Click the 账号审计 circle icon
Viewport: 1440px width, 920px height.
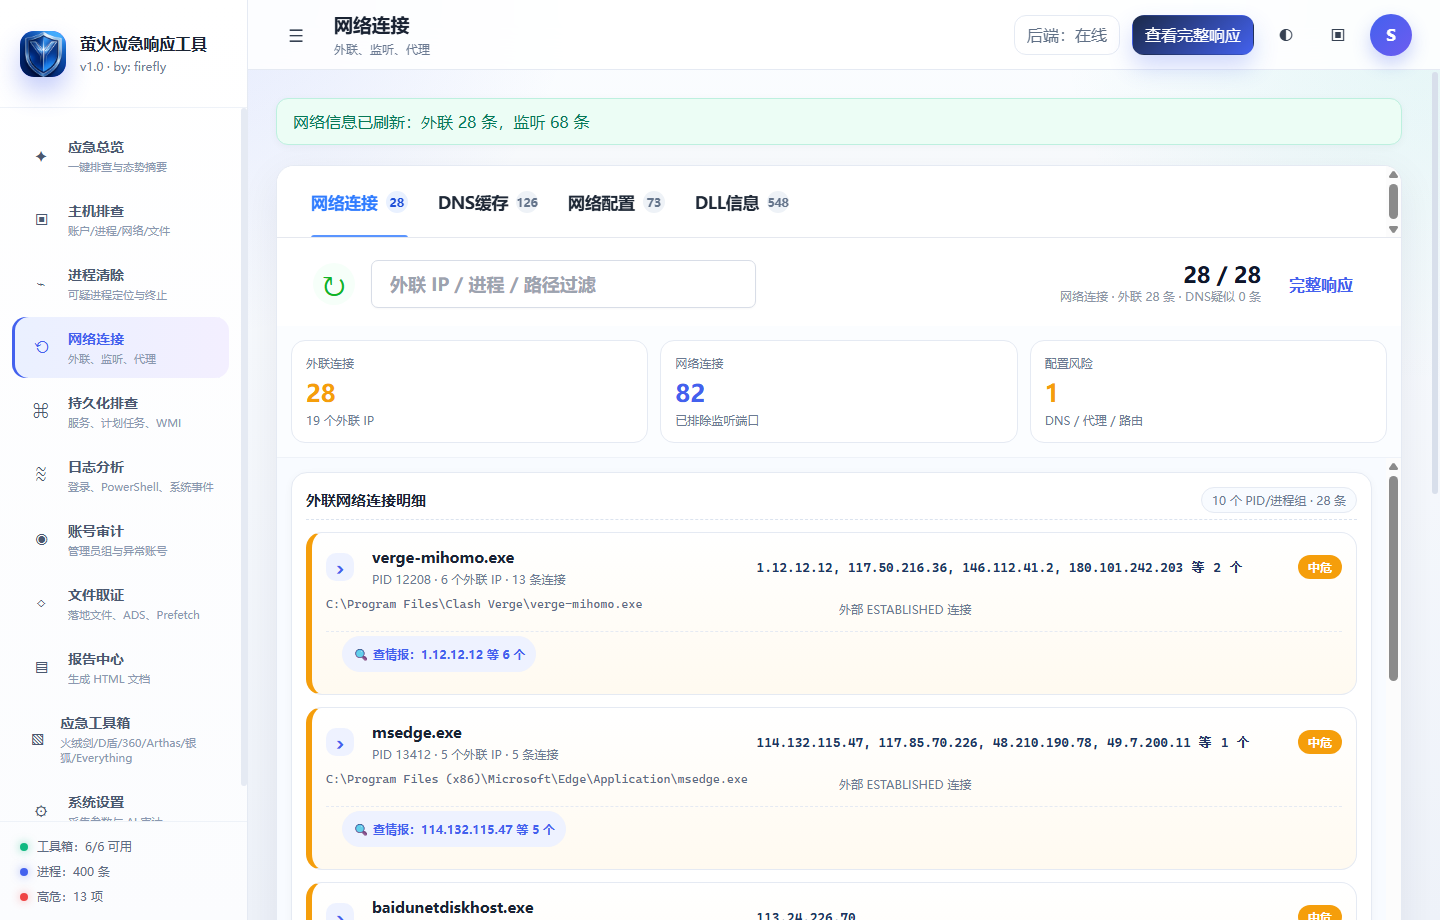pyautogui.click(x=41, y=539)
